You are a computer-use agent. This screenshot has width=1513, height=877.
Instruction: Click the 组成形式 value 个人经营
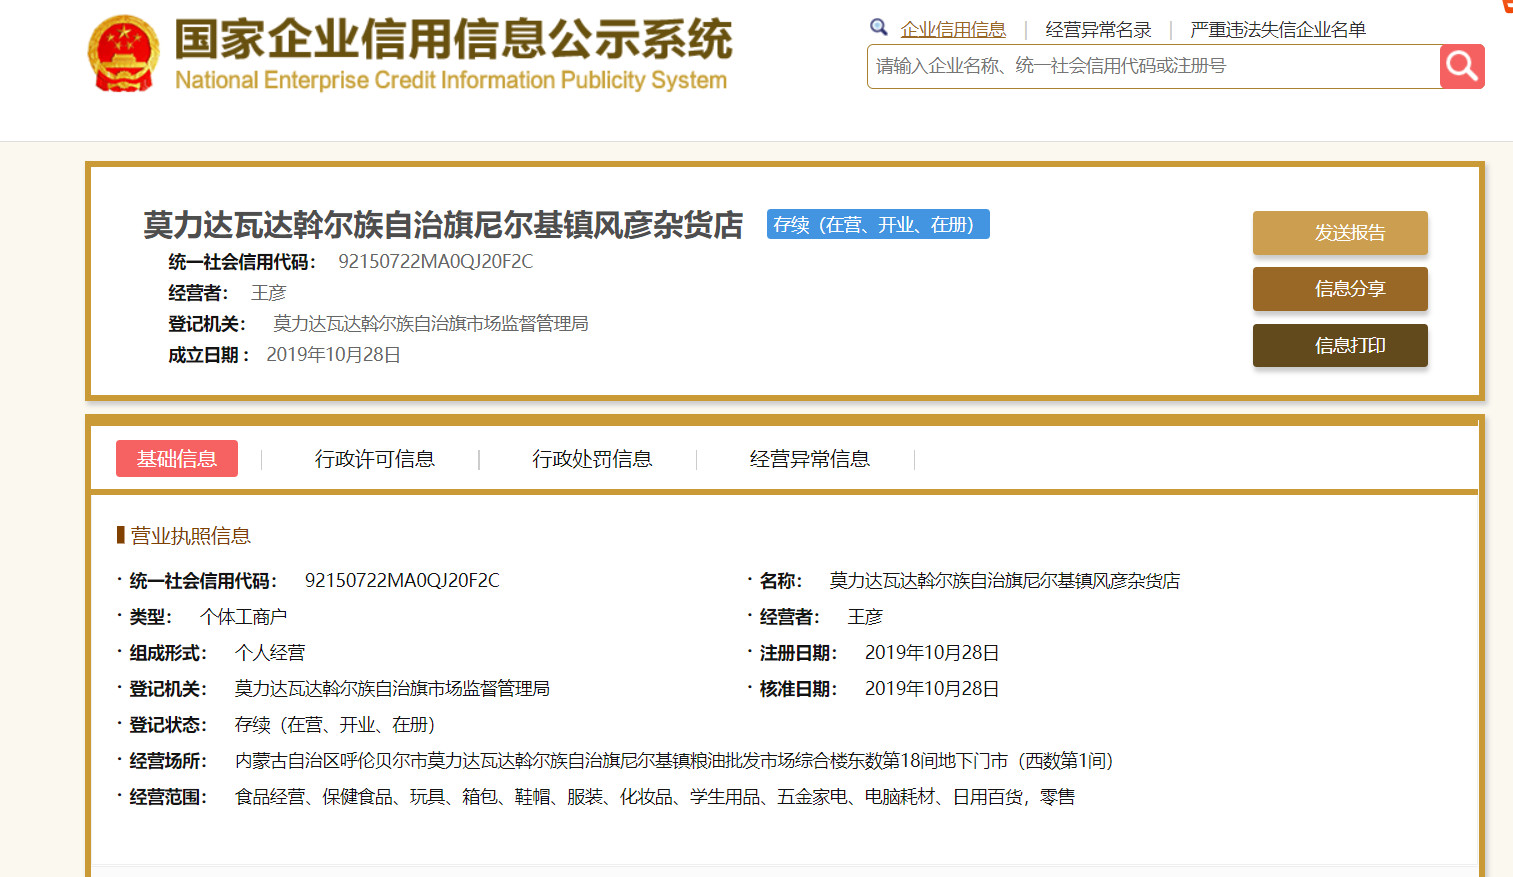(x=270, y=653)
